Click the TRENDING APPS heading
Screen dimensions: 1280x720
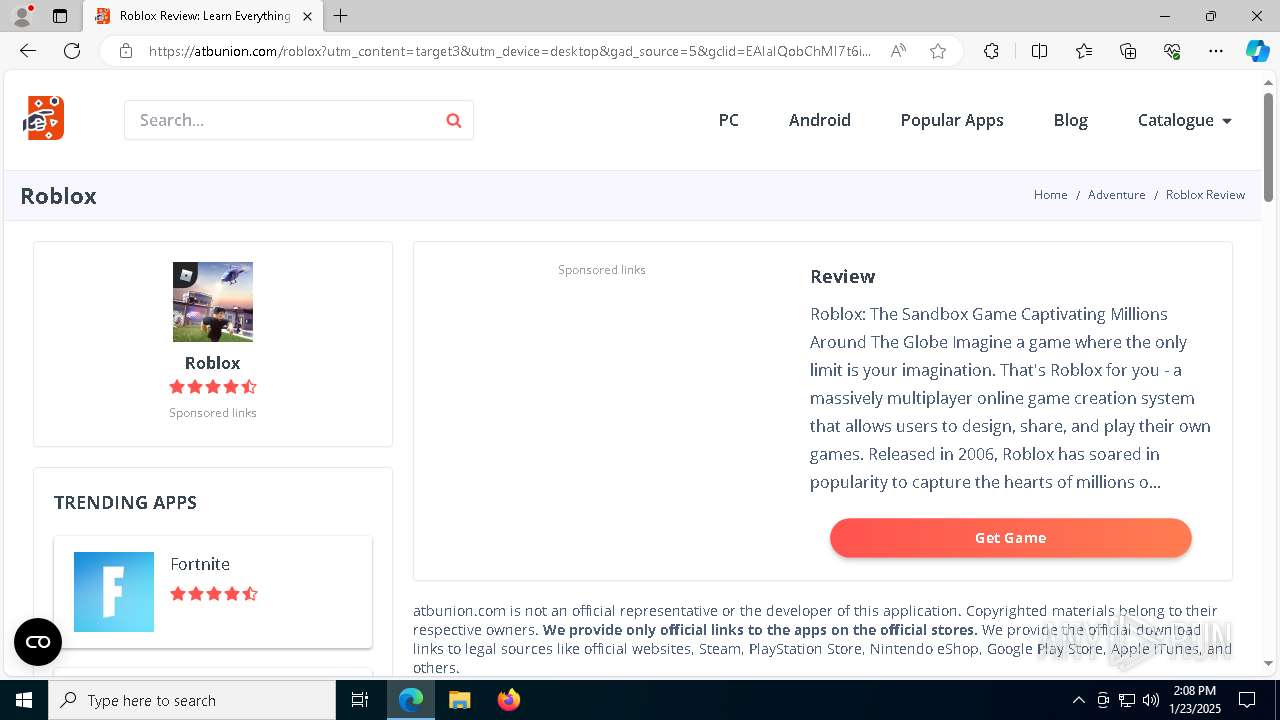pyautogui.click(x=125, y=502)
